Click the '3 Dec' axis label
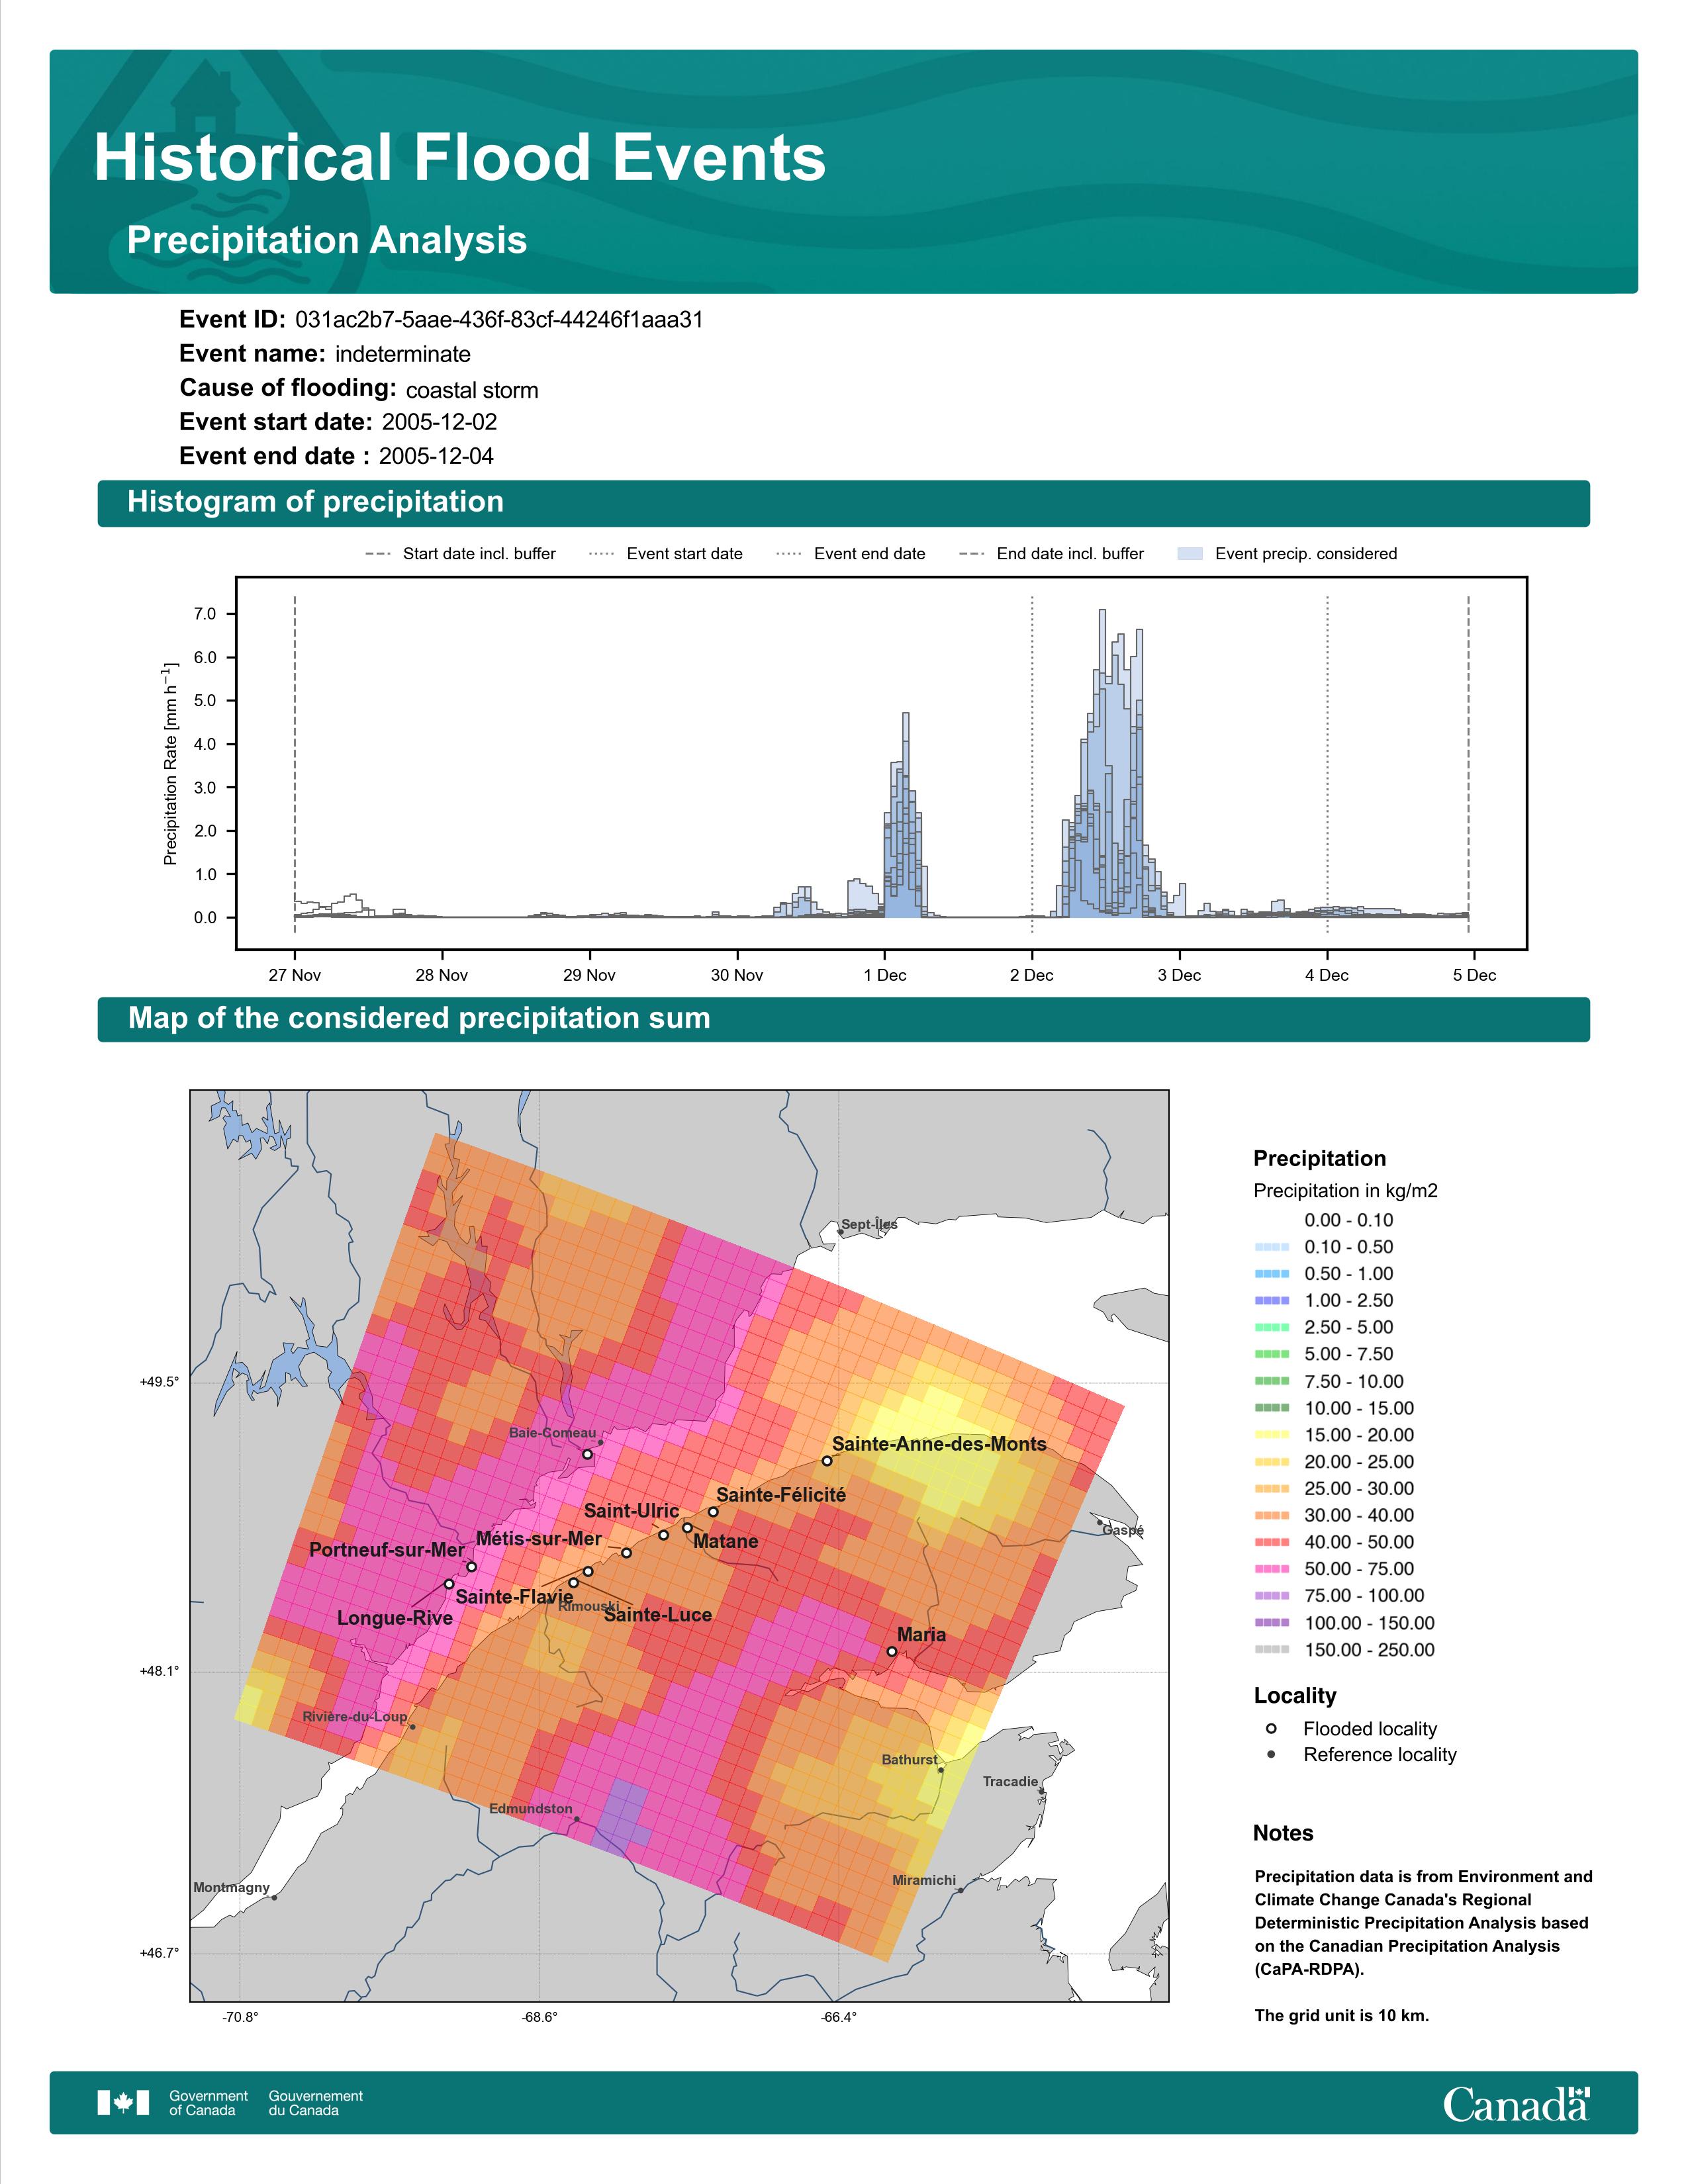Viewport: 1688px width, 2184px height. (1180, 975)
